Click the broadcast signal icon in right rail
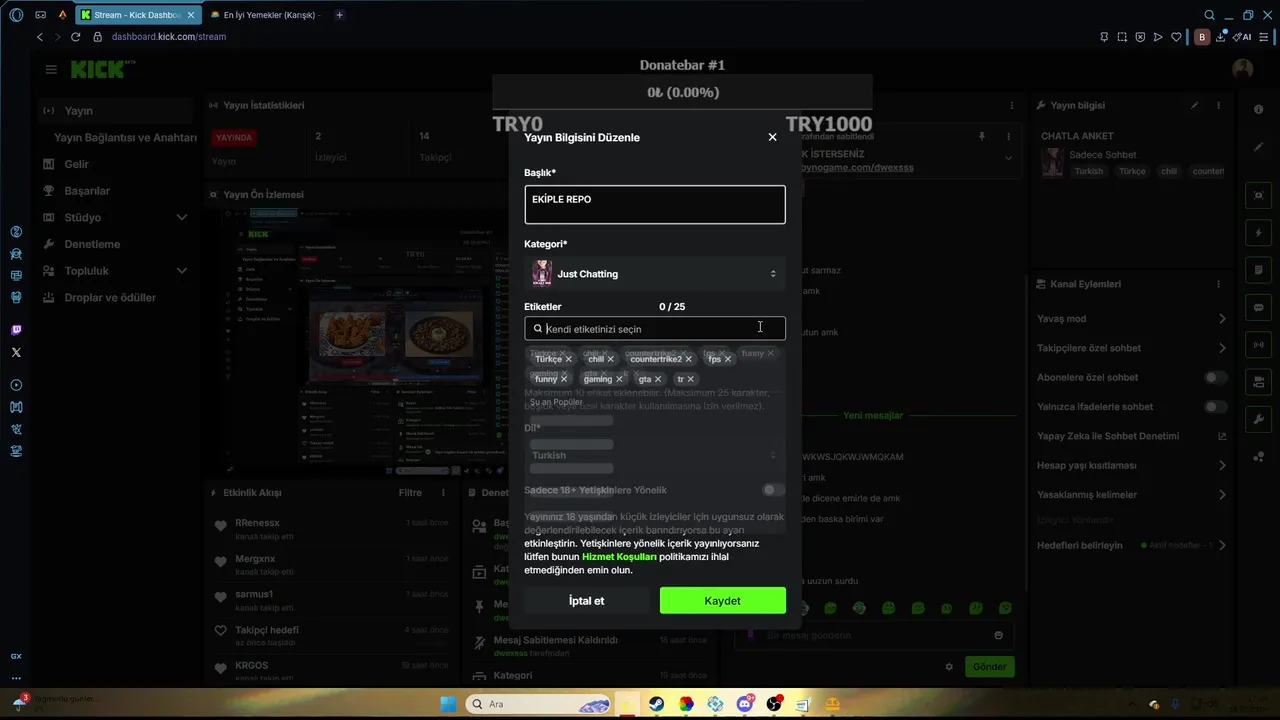The image size is (1280, 720). (x=1258, y=345)
